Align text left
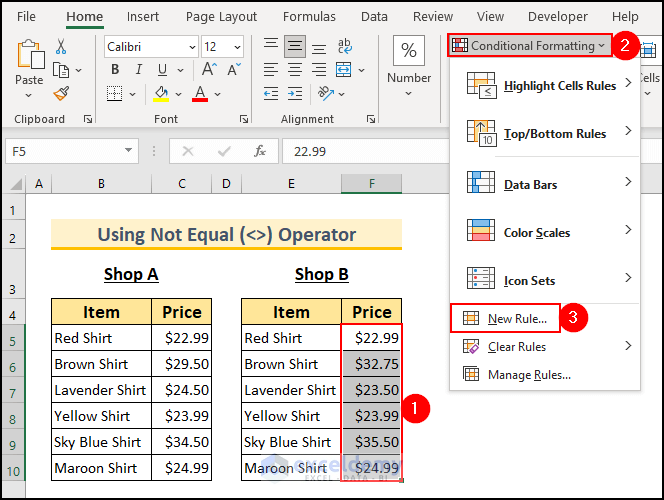This screenshot has height=500, width=664. pos(271,70)
